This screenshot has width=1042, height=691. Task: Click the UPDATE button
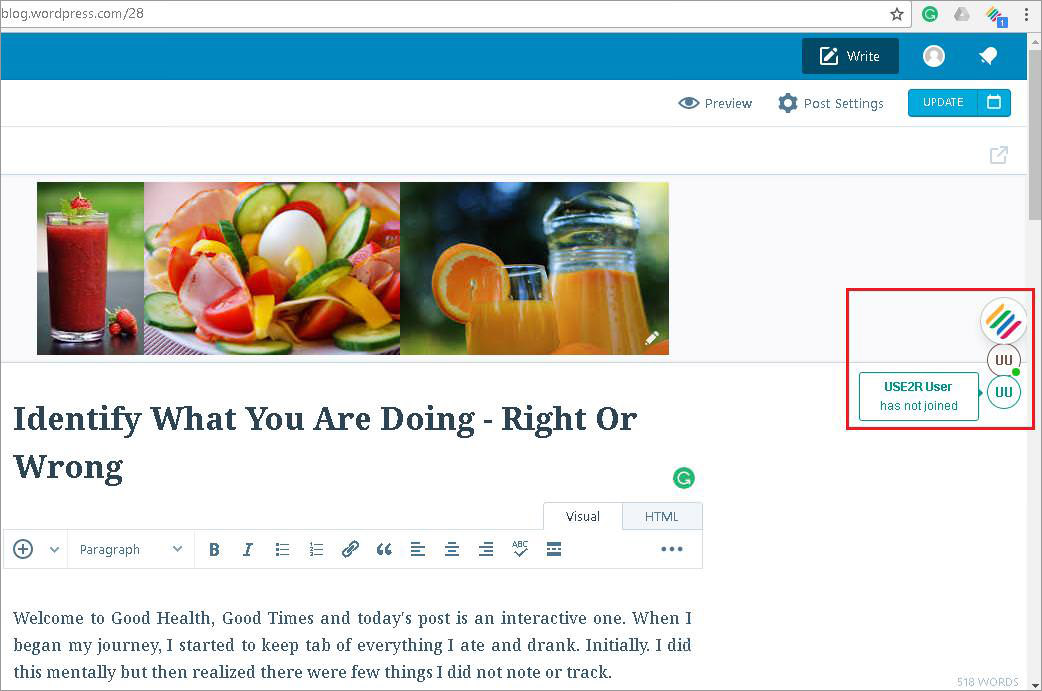tap(943, 102)
